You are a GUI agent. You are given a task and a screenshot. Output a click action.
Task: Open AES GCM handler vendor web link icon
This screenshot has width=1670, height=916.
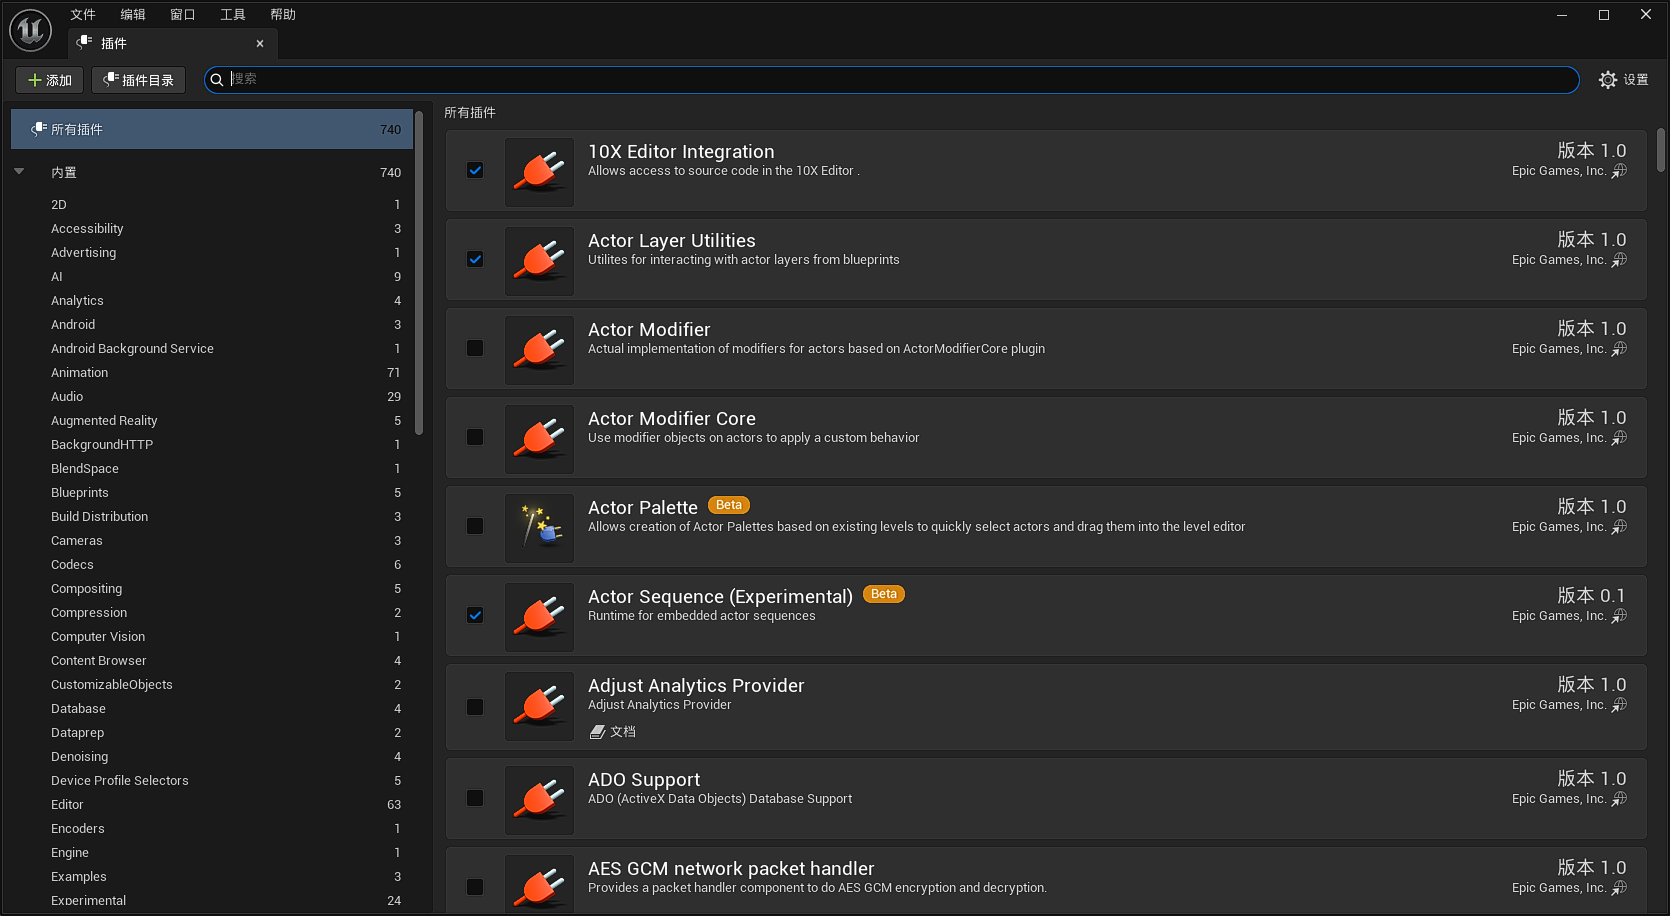[1619, 888]
